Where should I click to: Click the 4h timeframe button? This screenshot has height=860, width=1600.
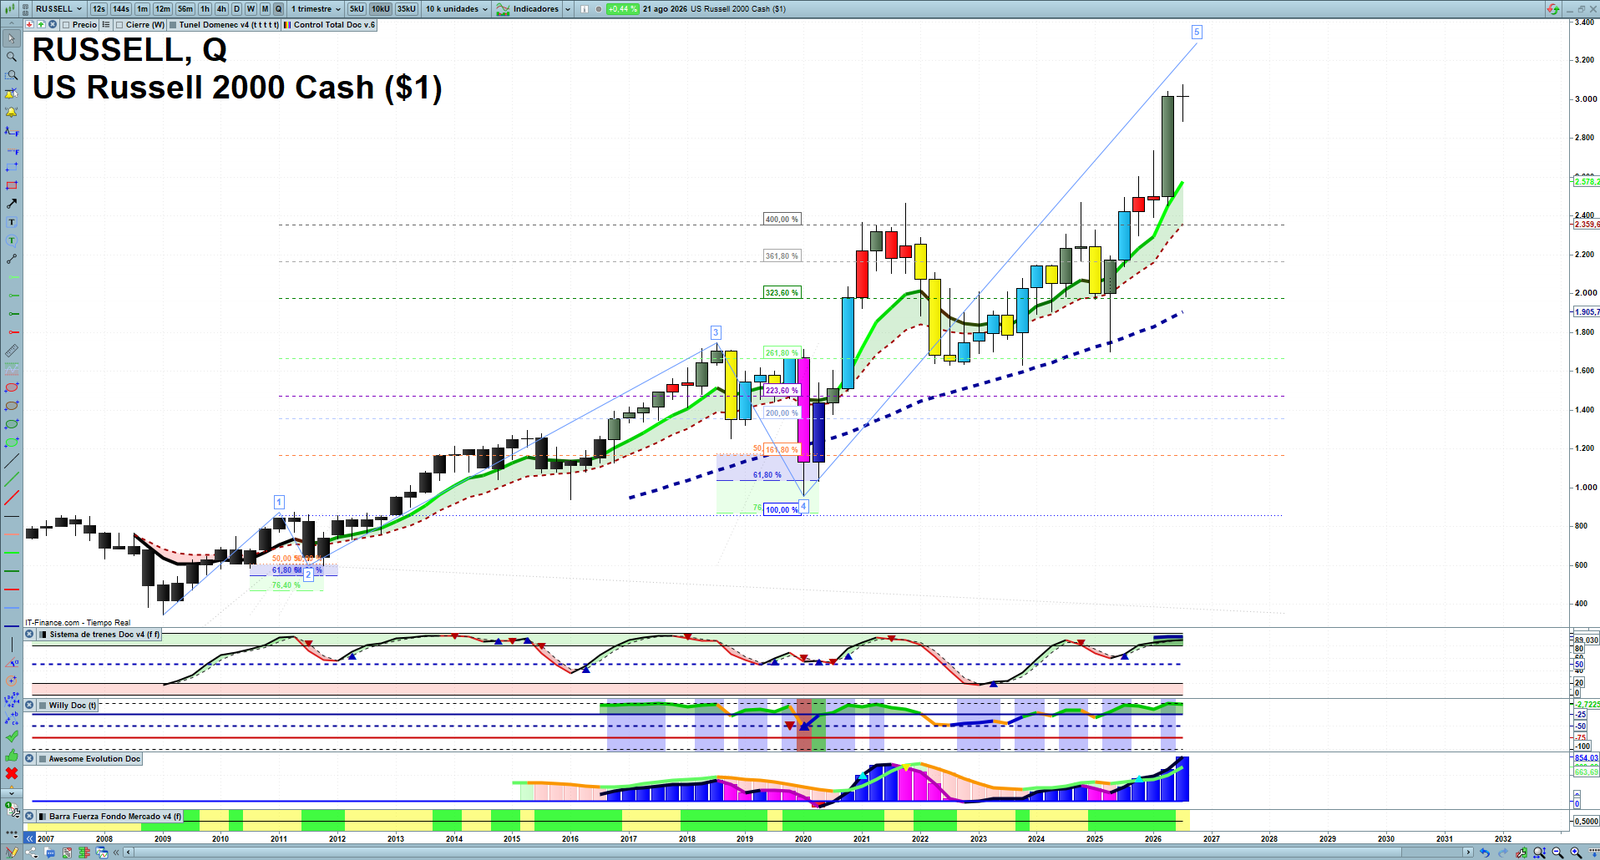click(x=222, y=9)
